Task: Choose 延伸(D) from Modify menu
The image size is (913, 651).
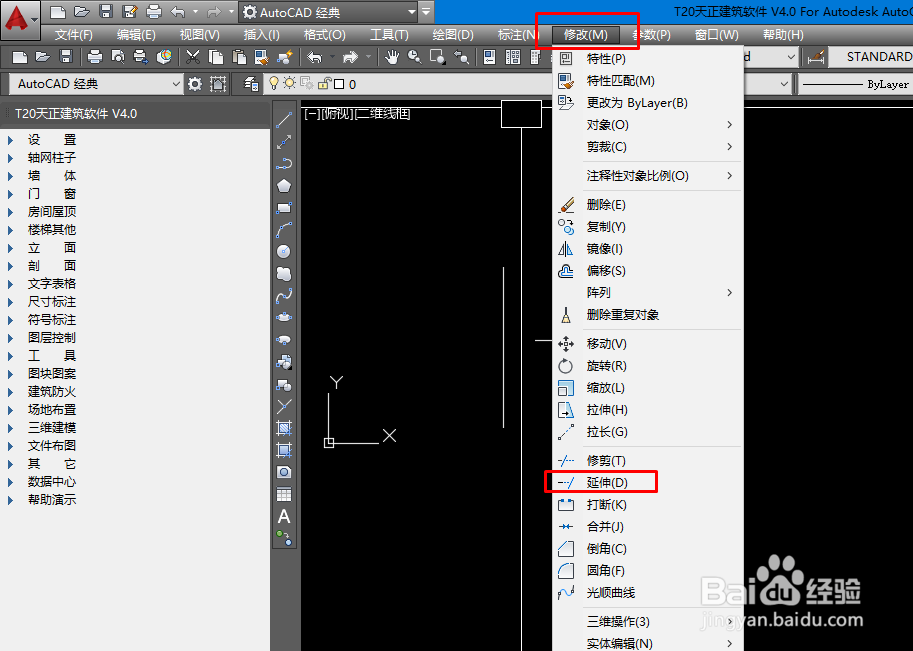Action: click(647, 482)
